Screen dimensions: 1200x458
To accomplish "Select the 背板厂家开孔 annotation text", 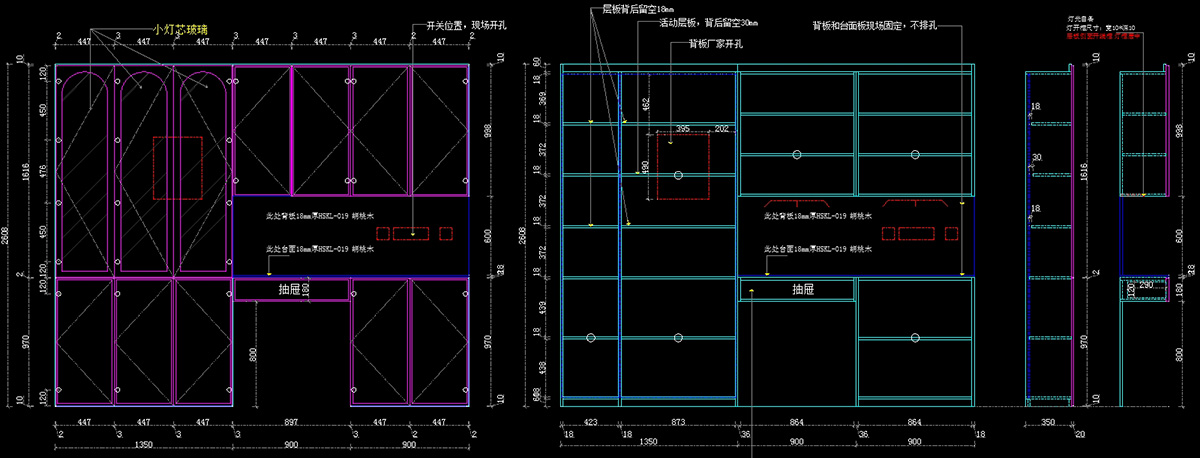I will coord(714,44).
